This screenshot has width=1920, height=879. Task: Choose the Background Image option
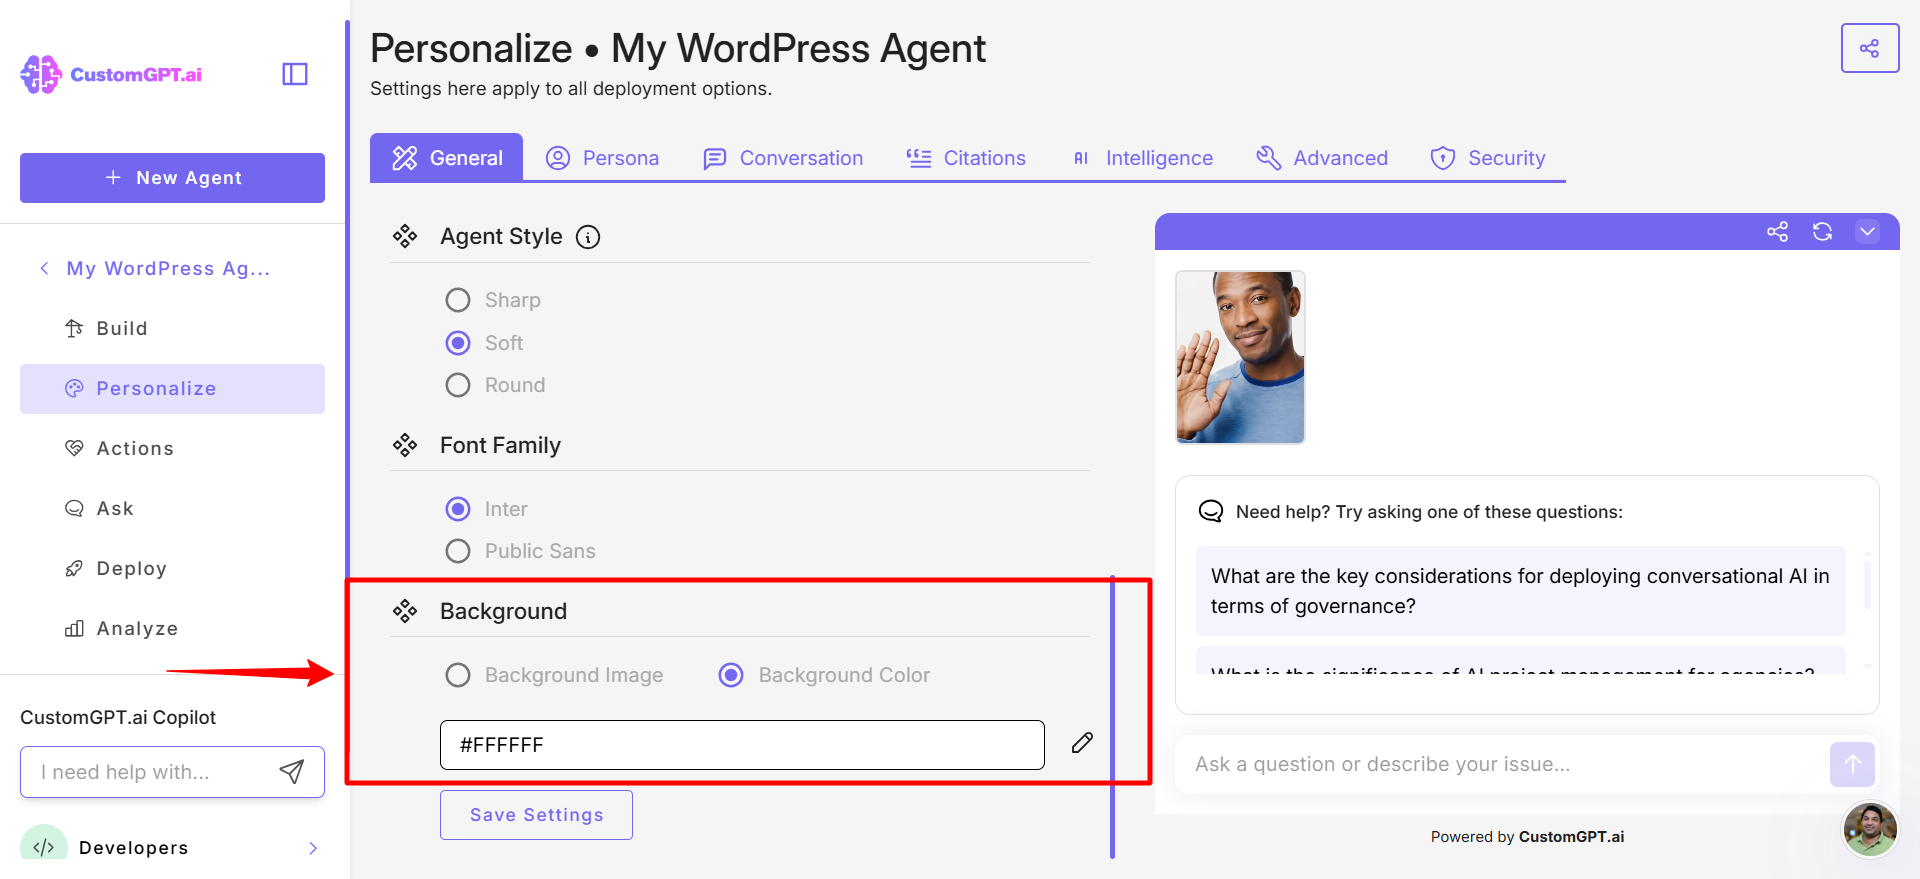[458, 675]
